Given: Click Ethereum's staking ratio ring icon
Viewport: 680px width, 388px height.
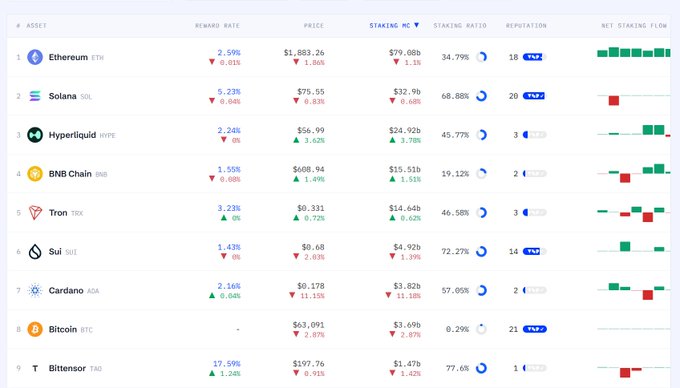Looking at the screenshot, I should (481, 57).
